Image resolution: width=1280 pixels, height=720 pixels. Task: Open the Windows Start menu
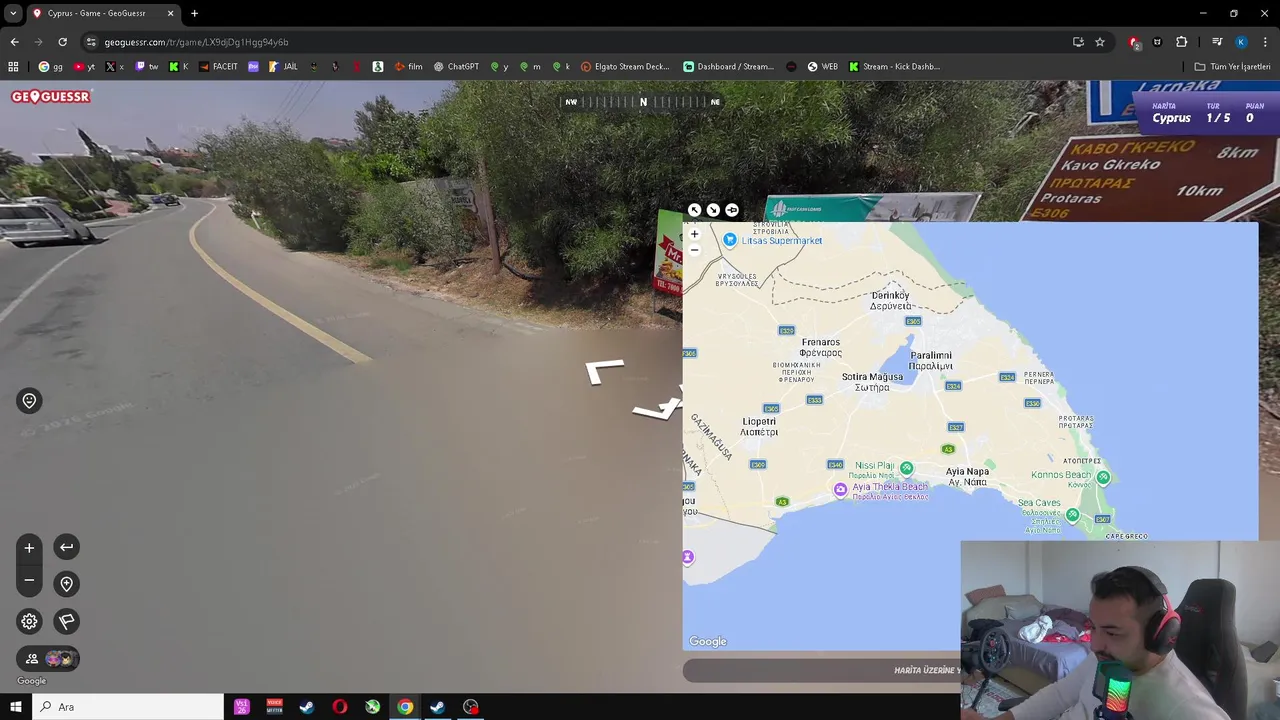click(15, 707)
